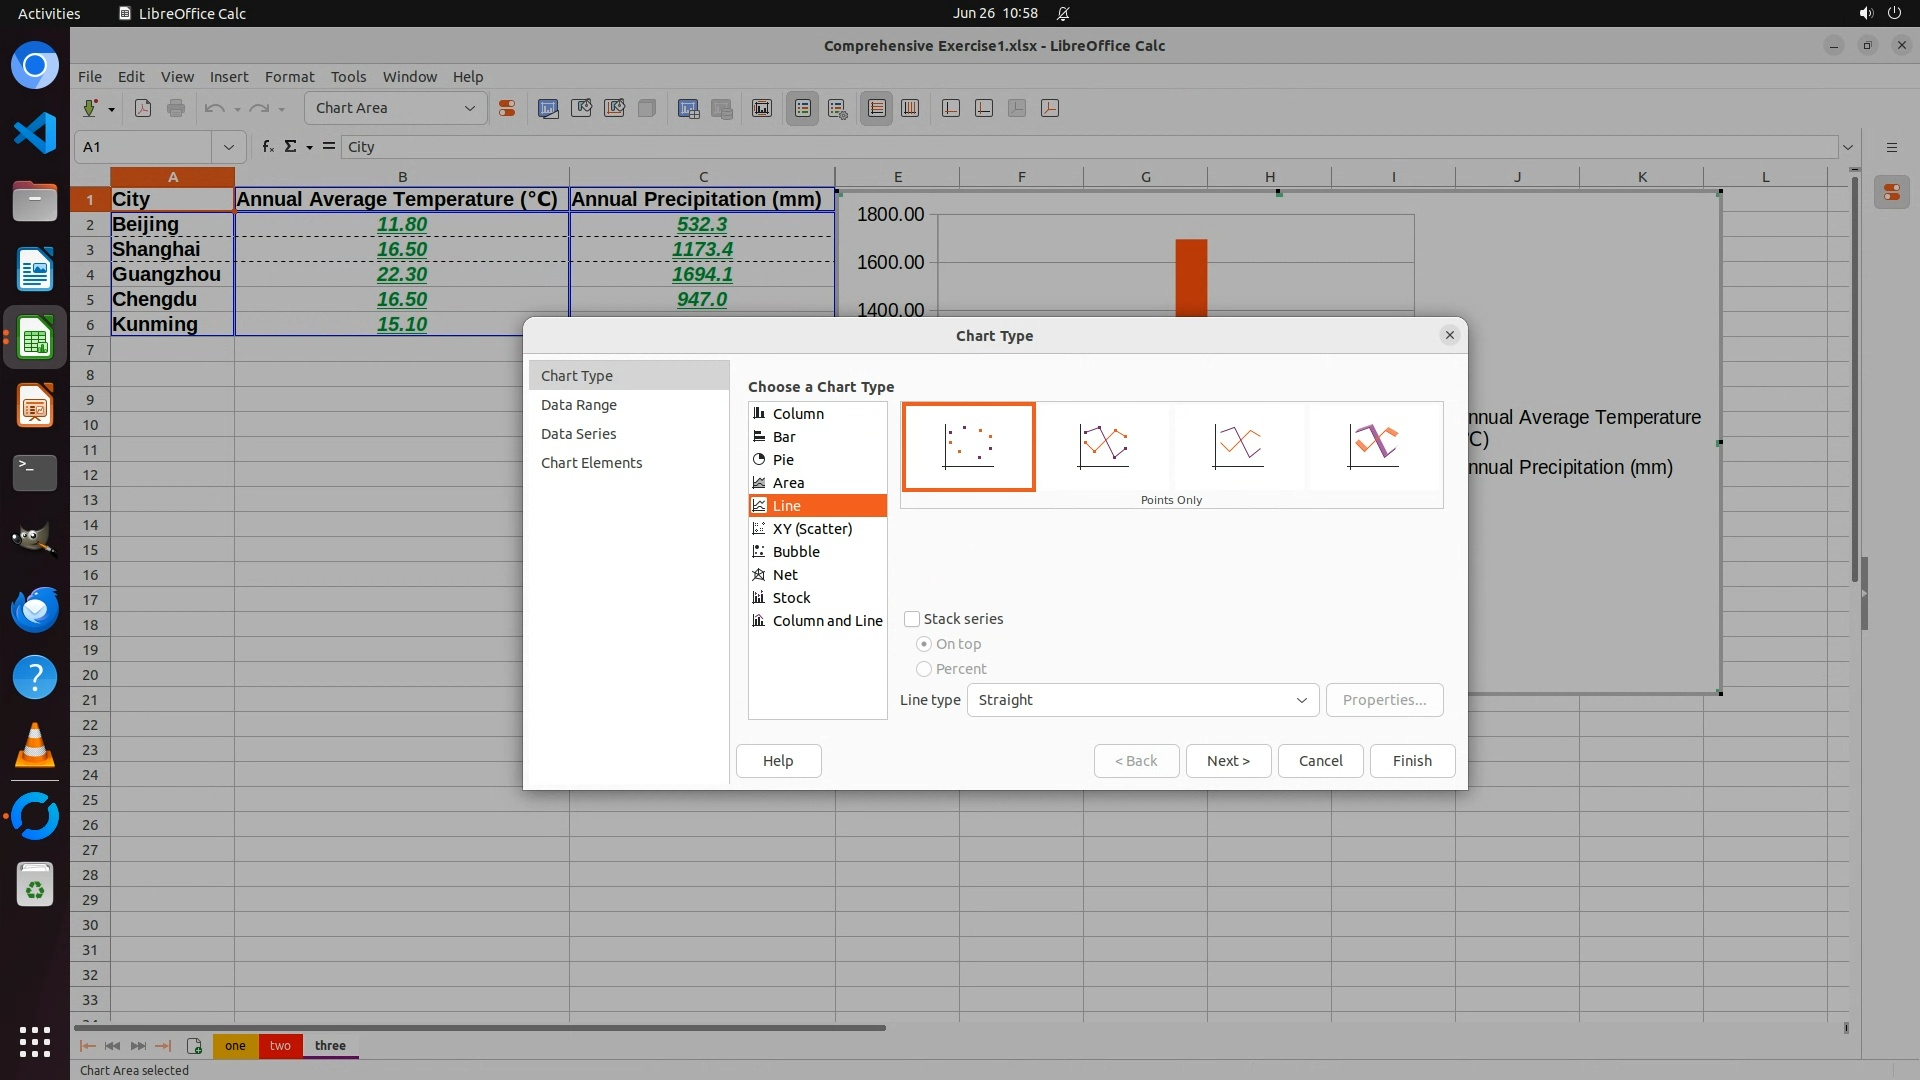This screenshot has height=1080, width=1920.
Task: Open the Line type dropdown
Action: [1142, 700]
